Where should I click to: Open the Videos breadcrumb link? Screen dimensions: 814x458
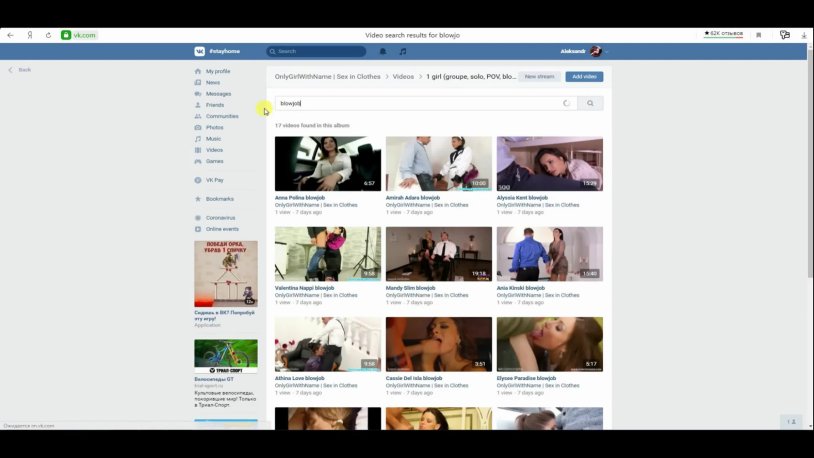point(403,76)
